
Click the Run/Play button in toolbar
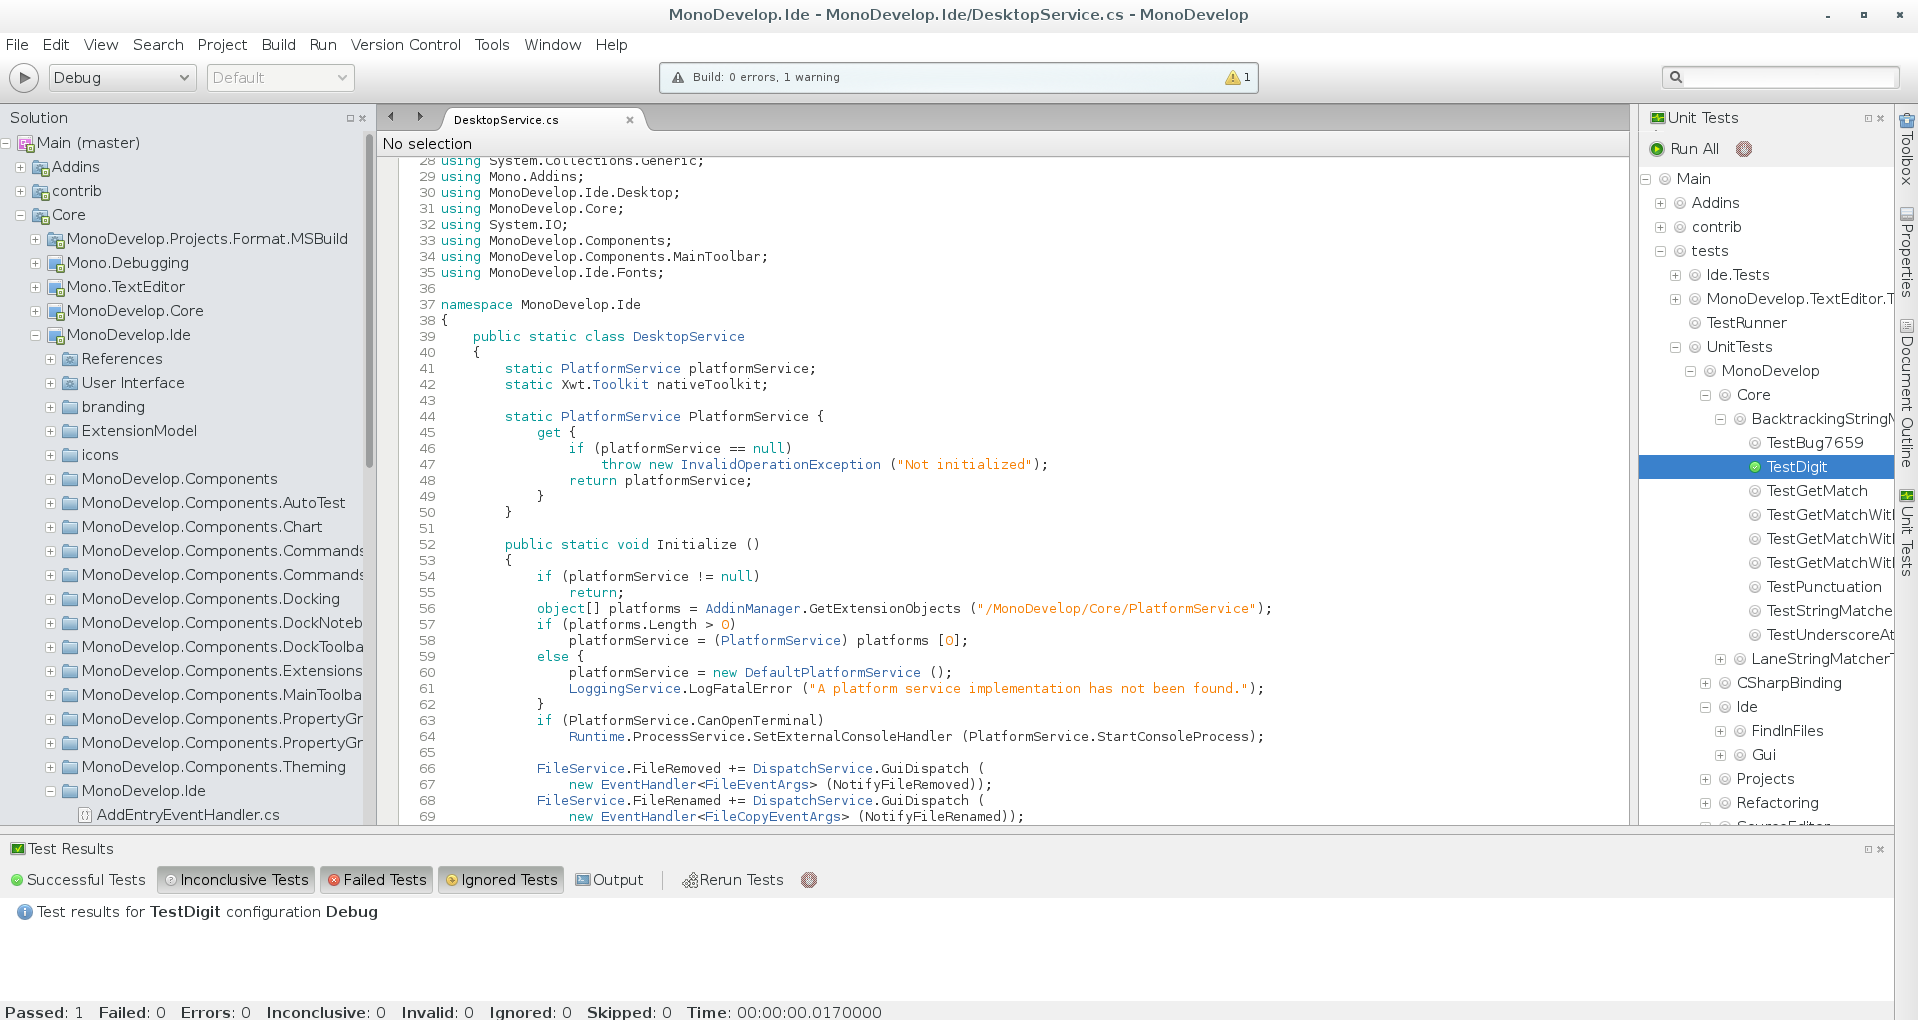23,78
